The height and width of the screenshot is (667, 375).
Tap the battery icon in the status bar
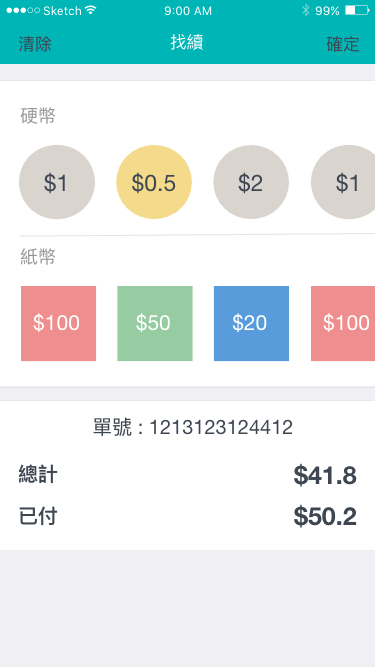(357, 10)
